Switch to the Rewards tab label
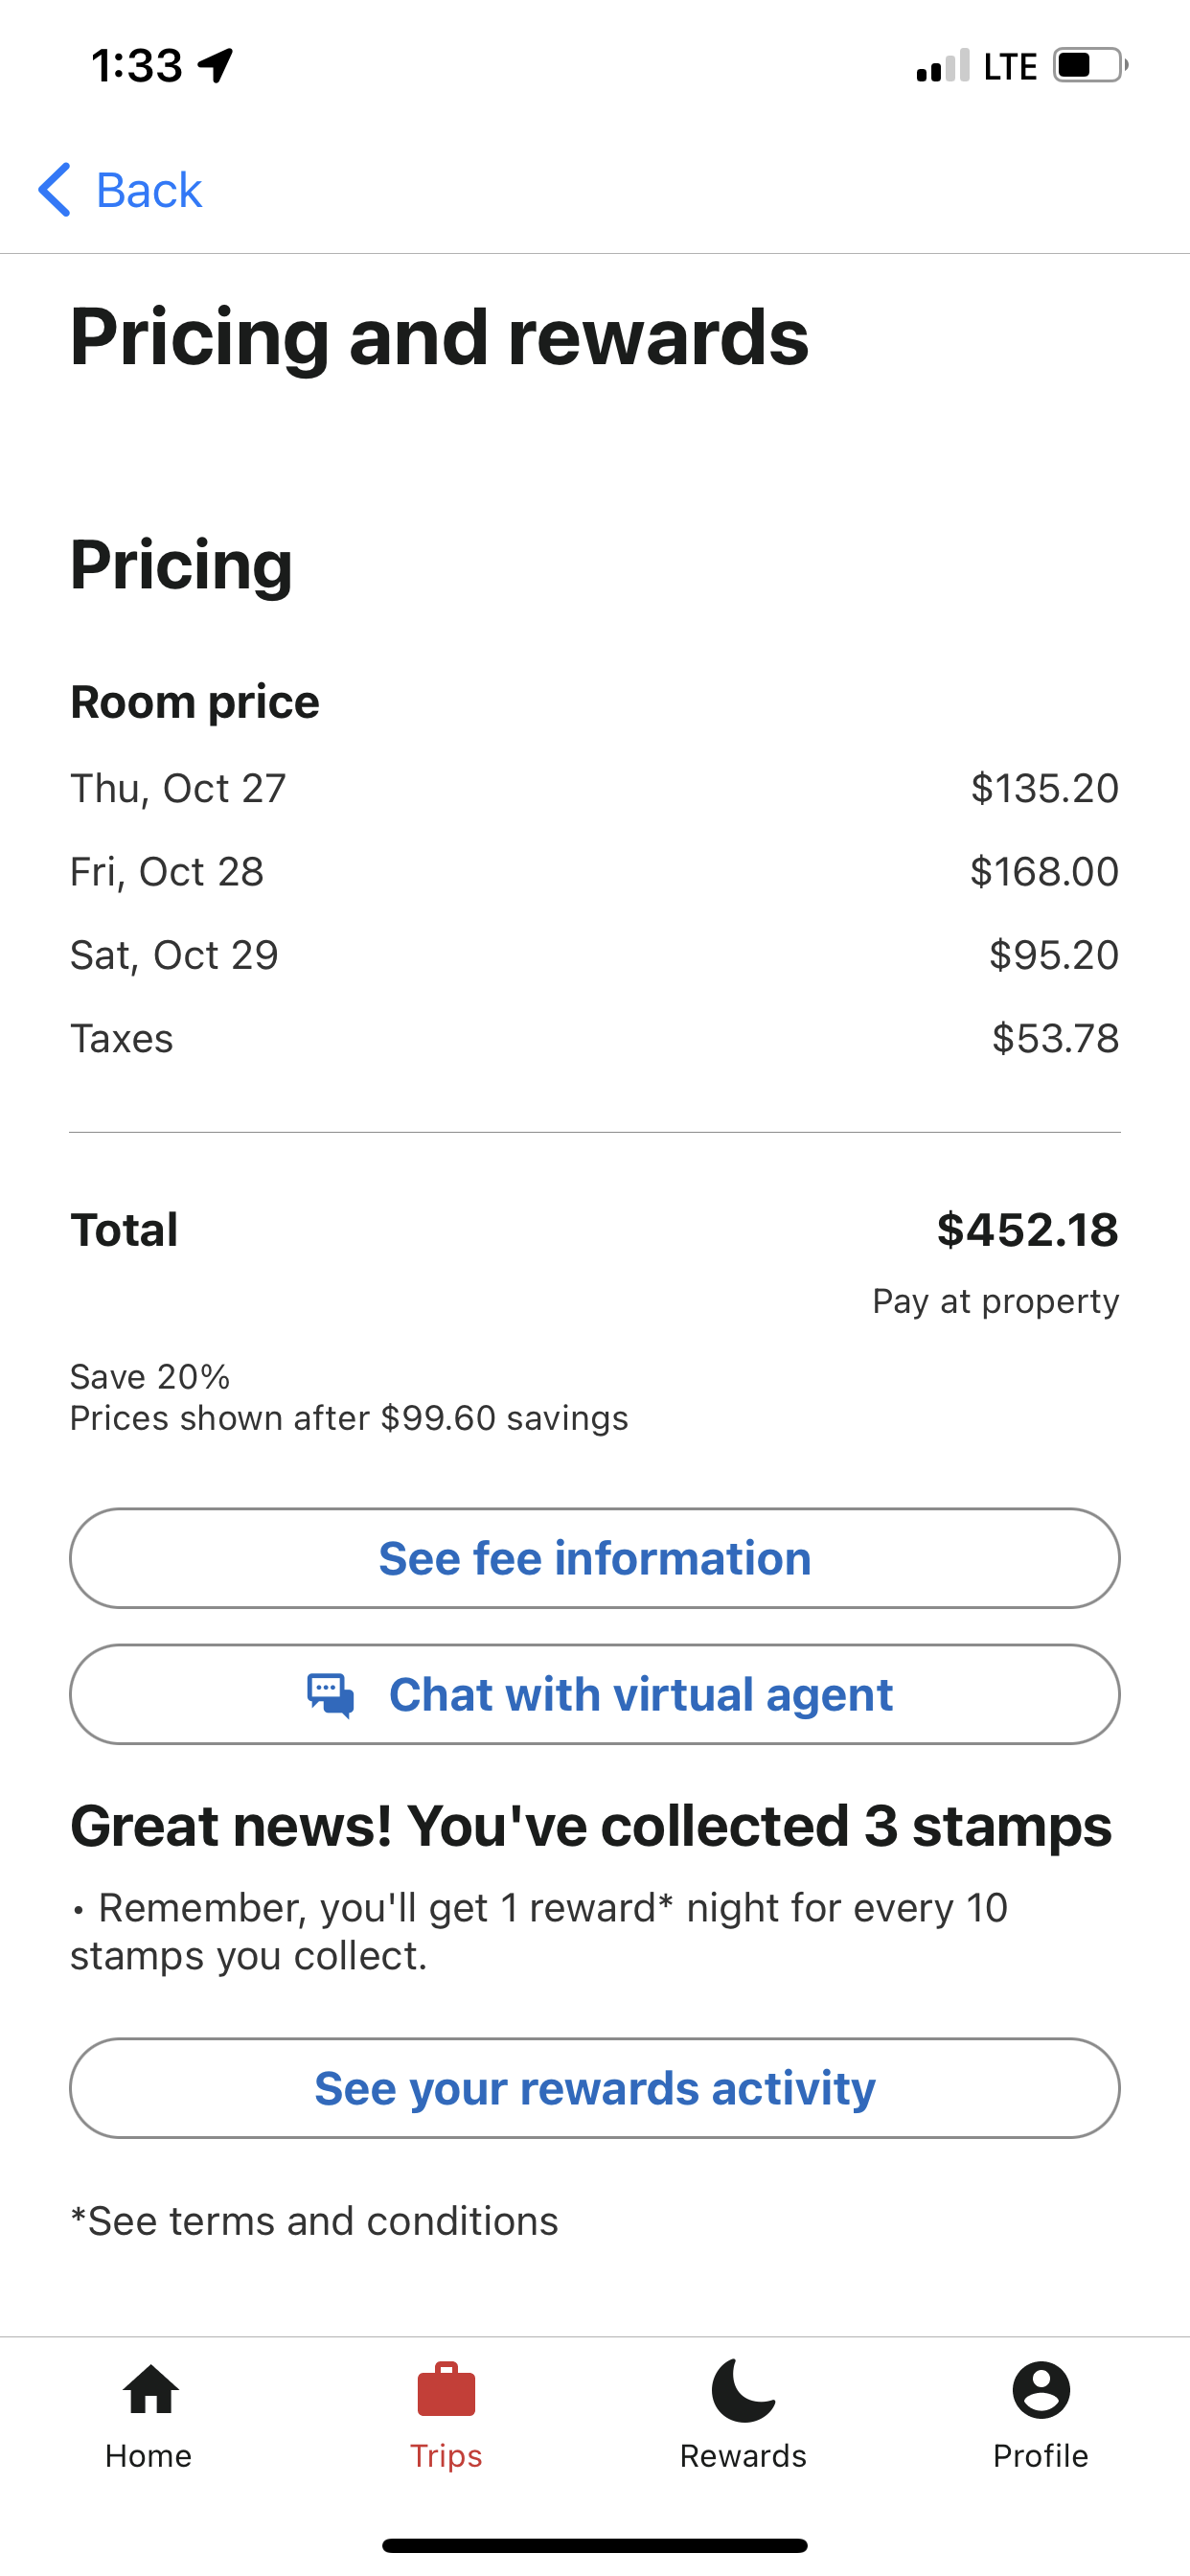This screenshot has width=1190, height=2576. click(x=743, y=2456)
